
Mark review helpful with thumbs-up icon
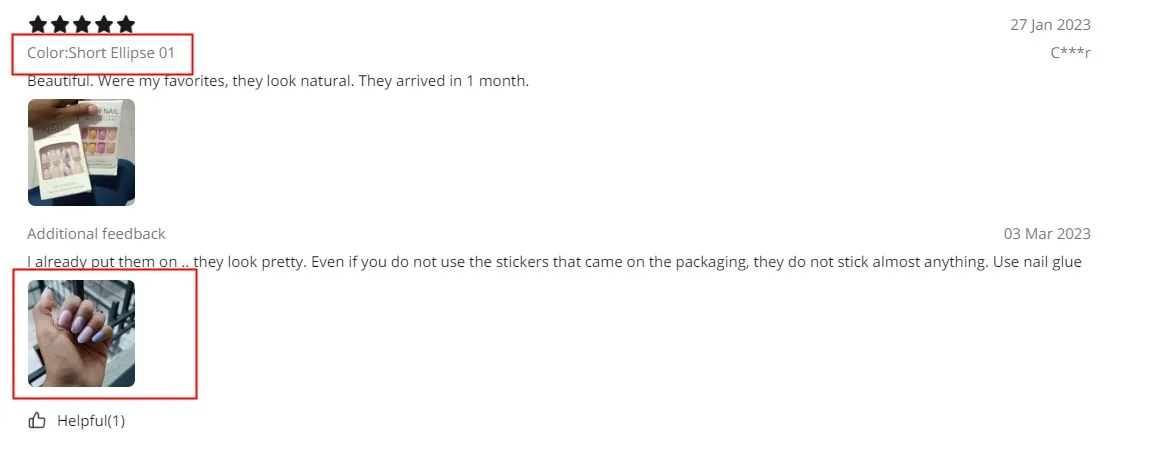pos(37,421)
